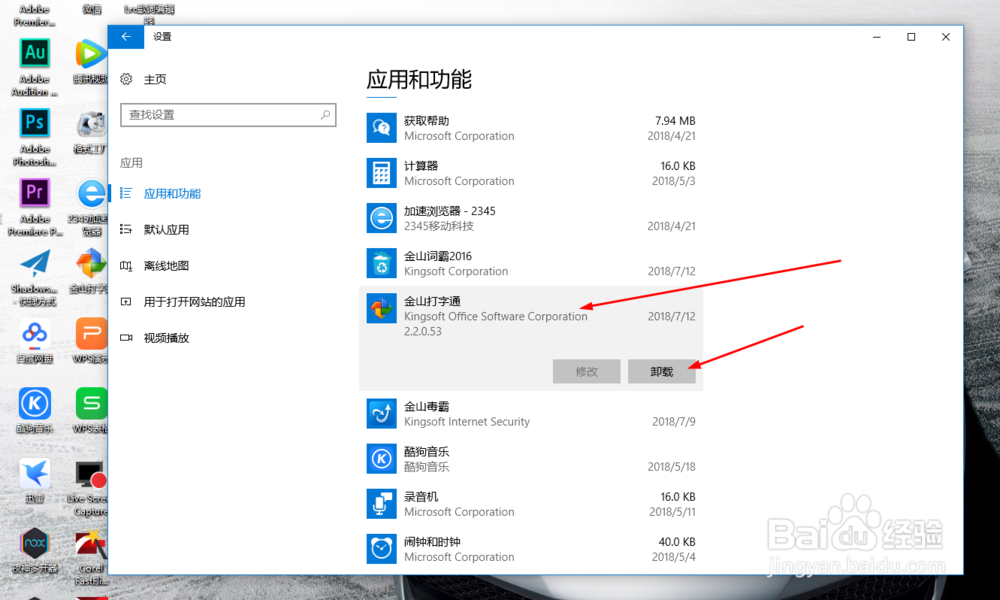Click the 卸载 uninstall button
Image resolution: width=1000 pixels, height=600 pixels.
pyautogui.click(x=661, y=372)
